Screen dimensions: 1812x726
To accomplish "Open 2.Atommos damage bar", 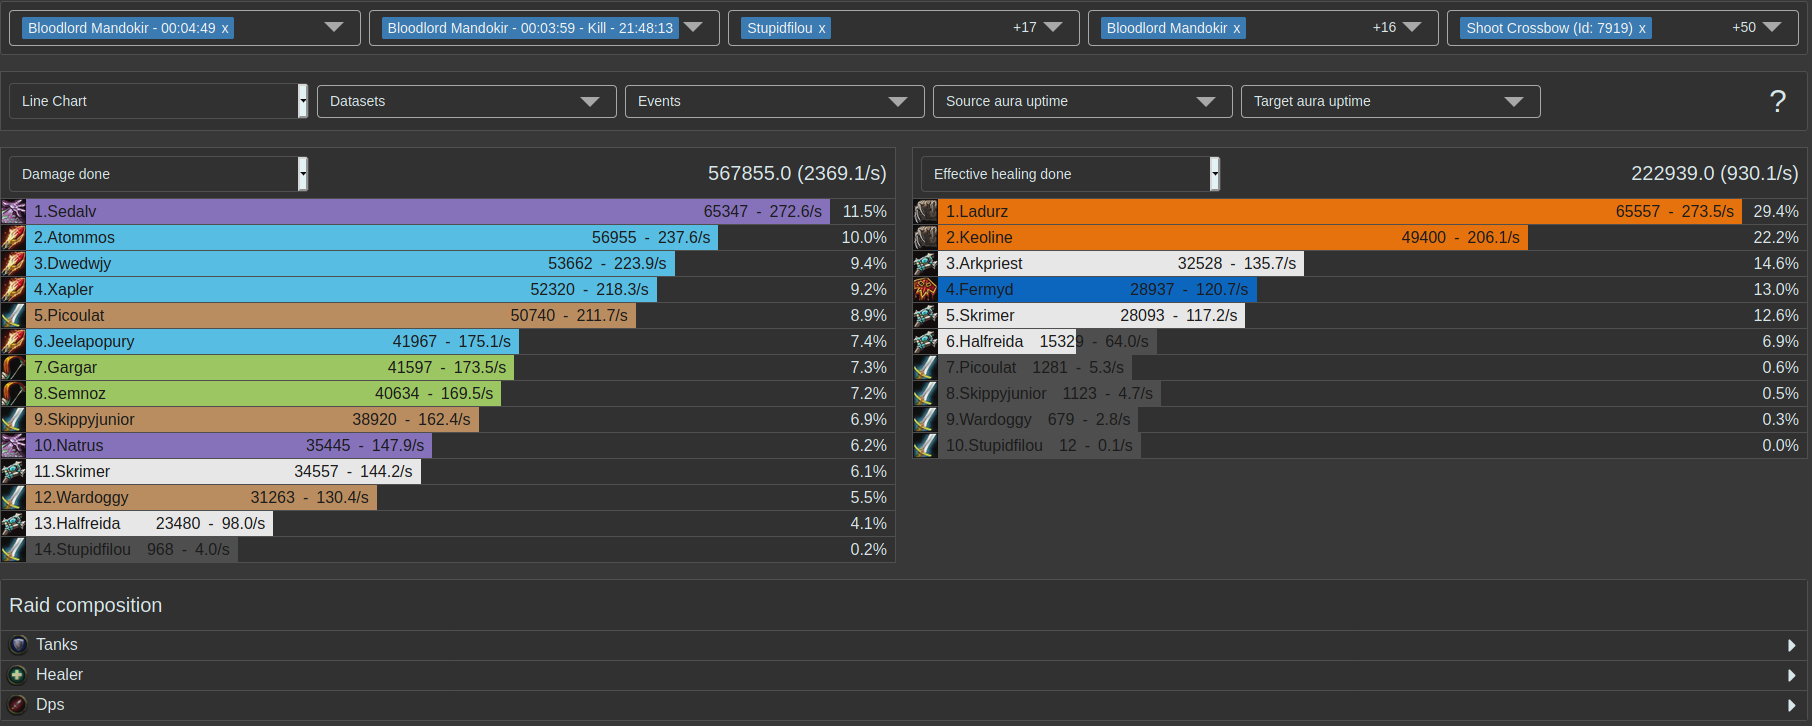I will 372,237.
